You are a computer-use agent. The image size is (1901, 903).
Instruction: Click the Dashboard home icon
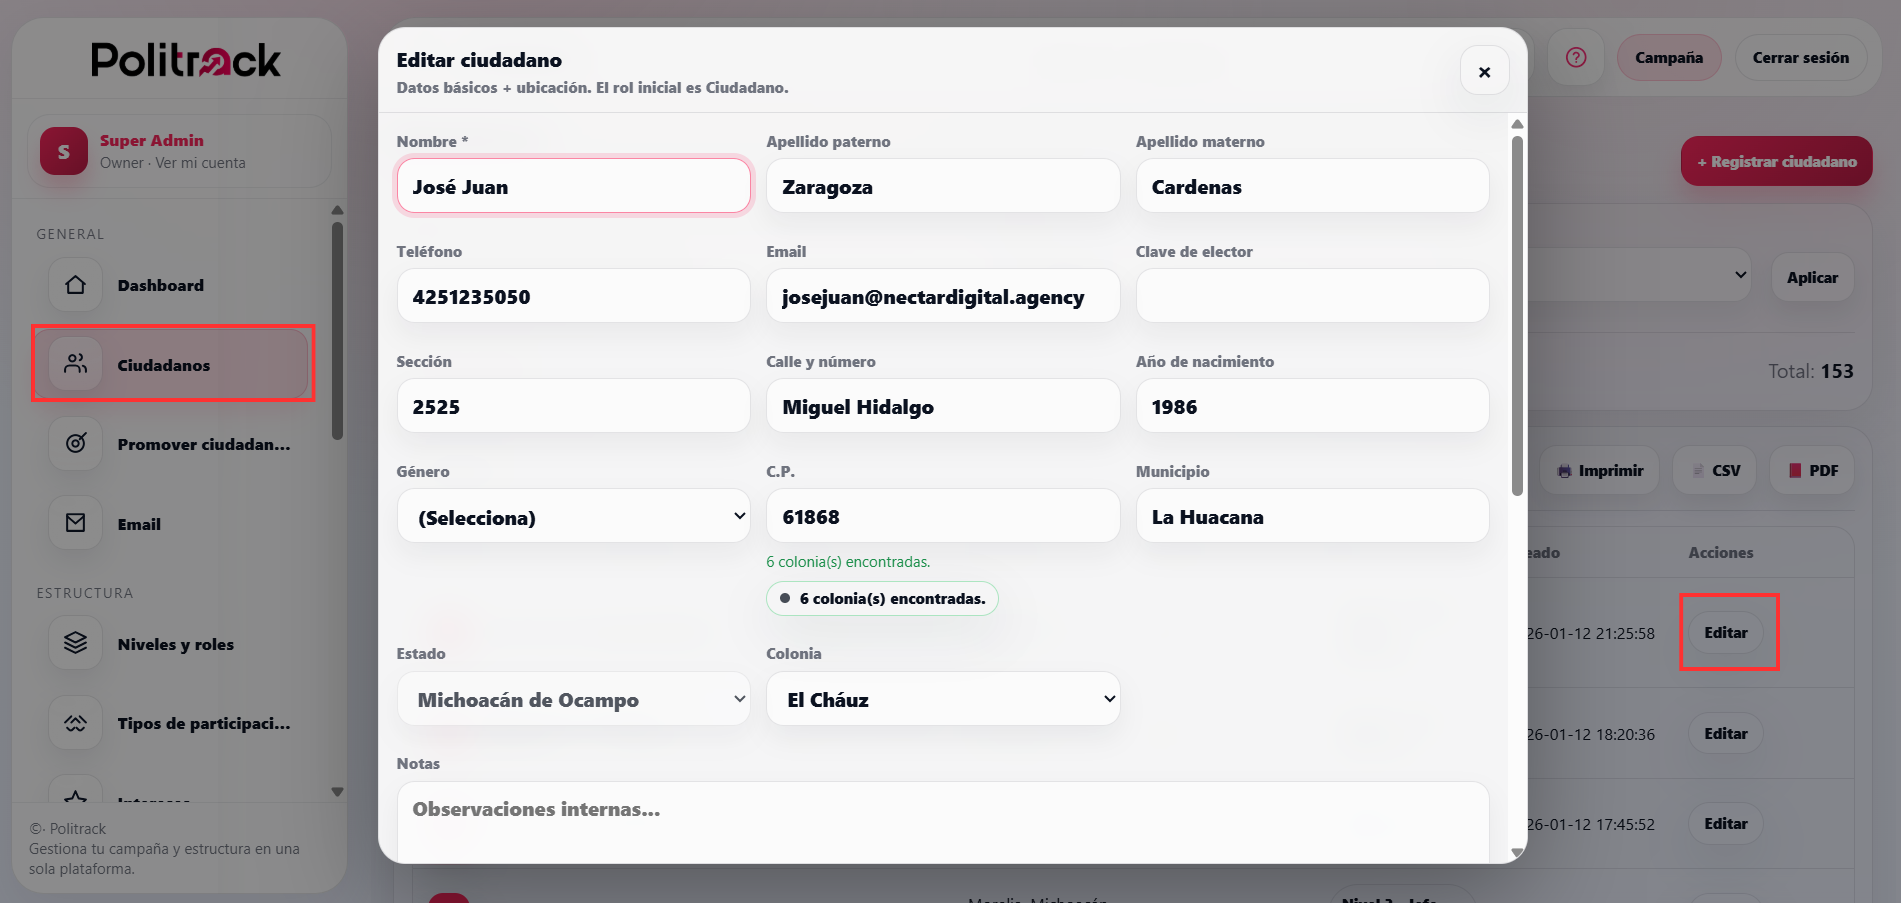click(x=75, y=284)
